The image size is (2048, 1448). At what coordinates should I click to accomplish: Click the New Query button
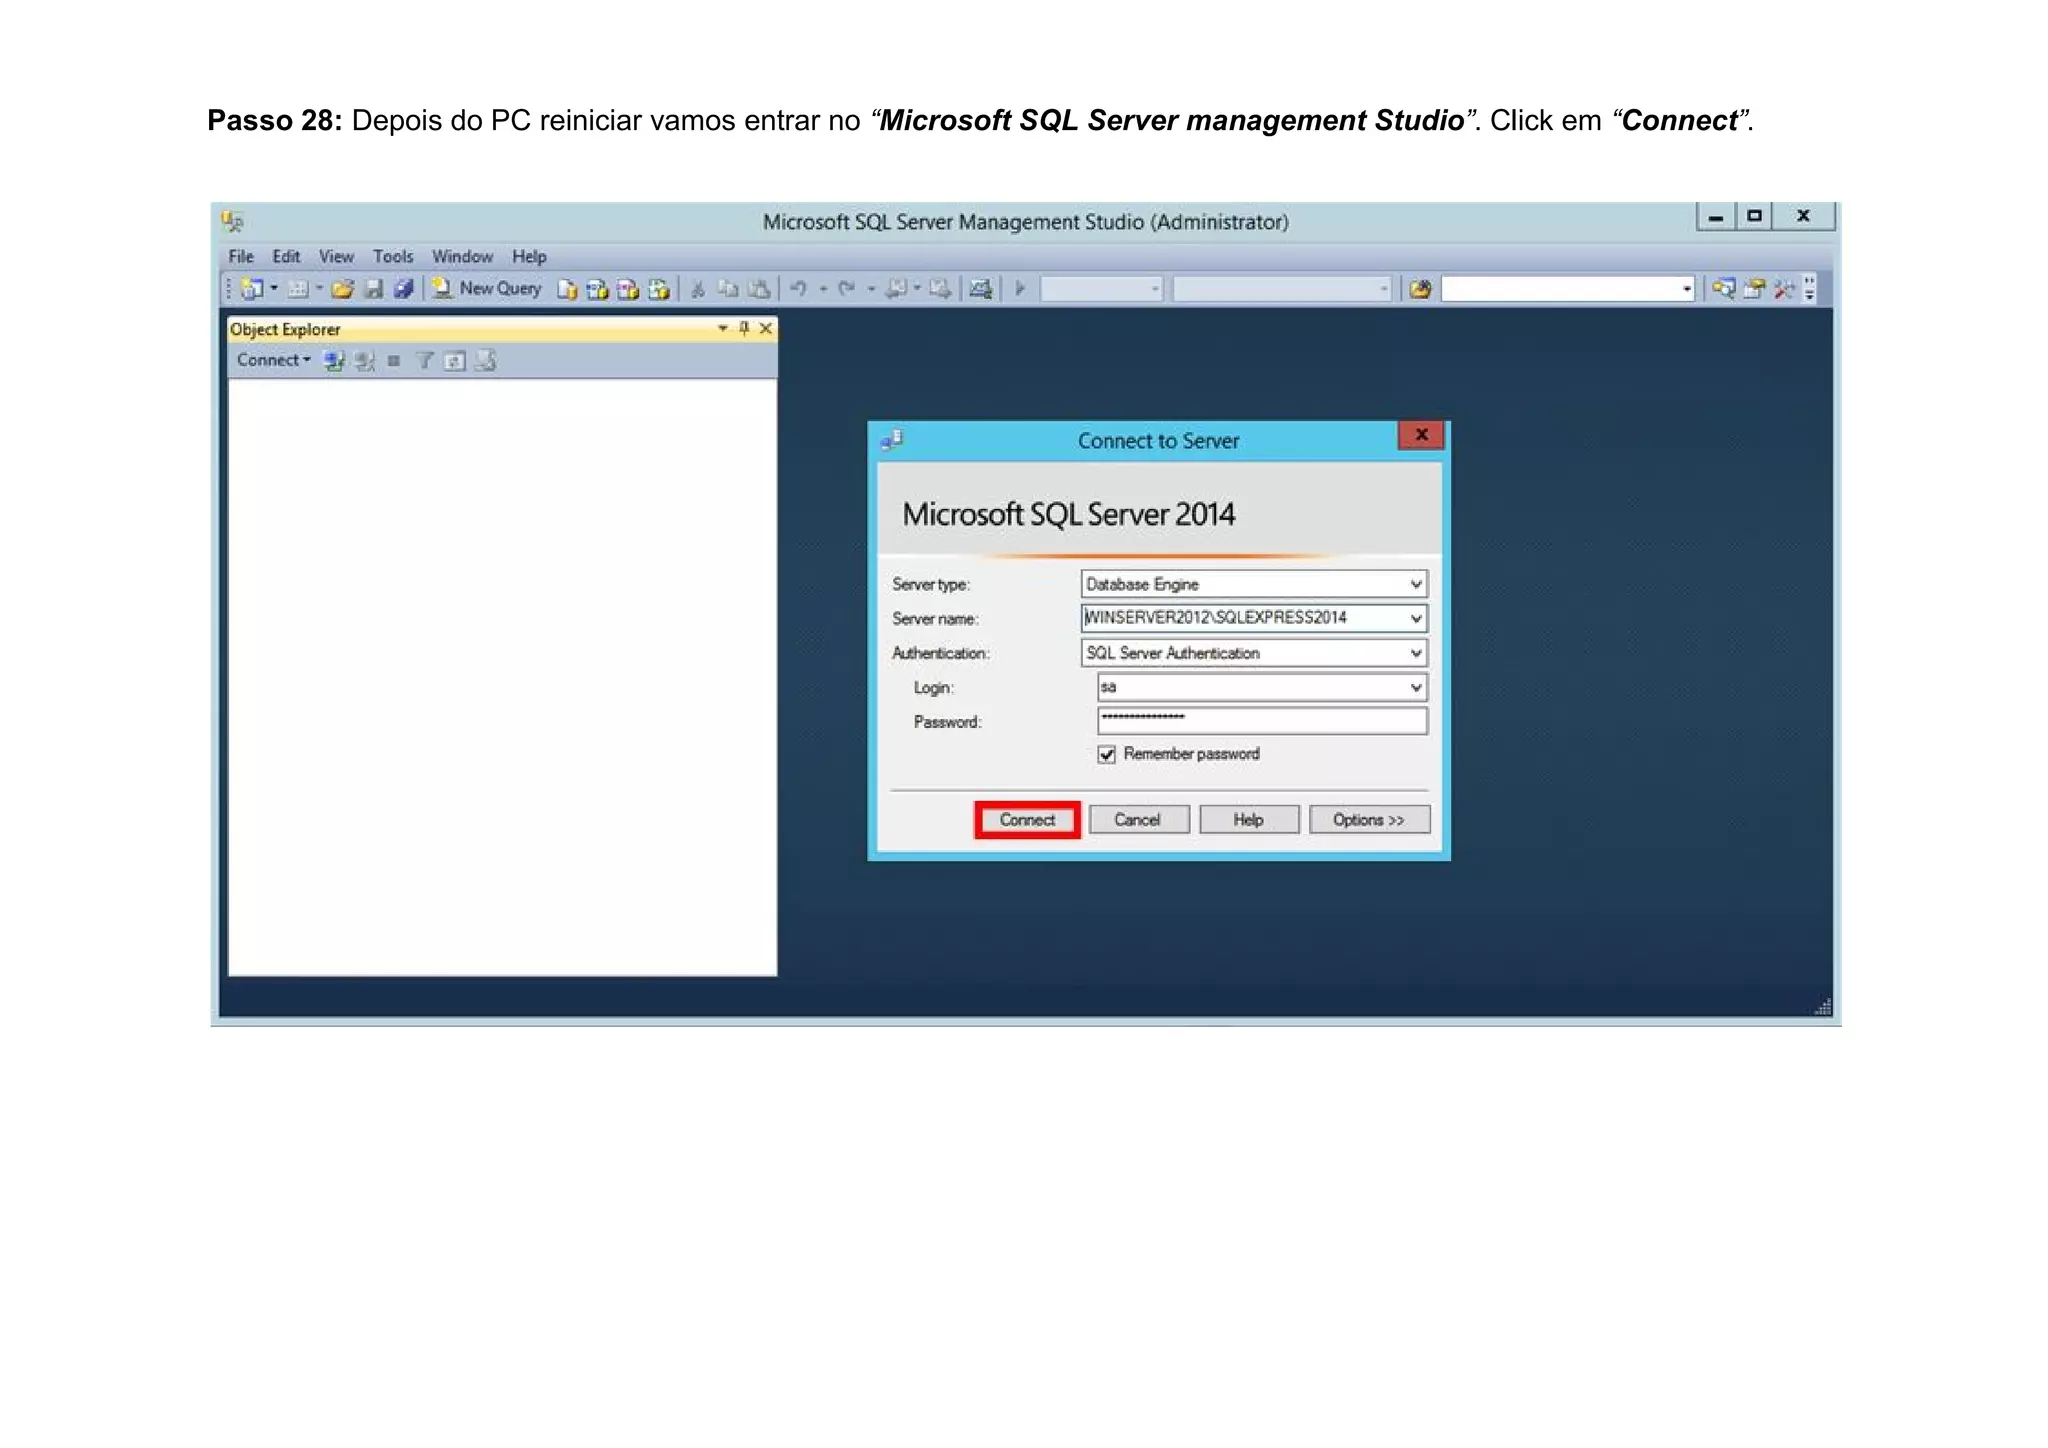(486, 289)
